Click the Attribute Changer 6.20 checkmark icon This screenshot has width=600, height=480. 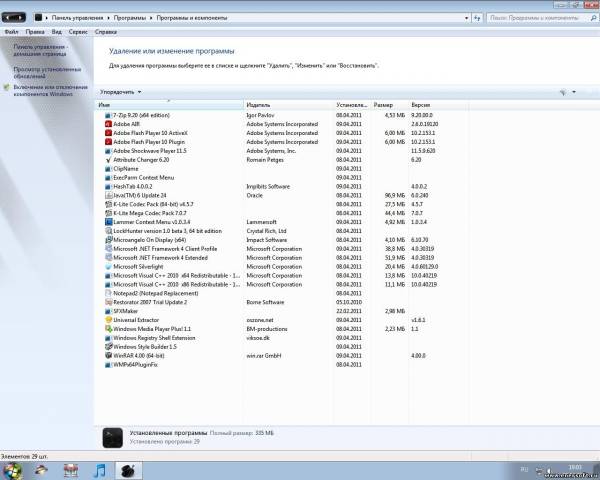[108, 160]
